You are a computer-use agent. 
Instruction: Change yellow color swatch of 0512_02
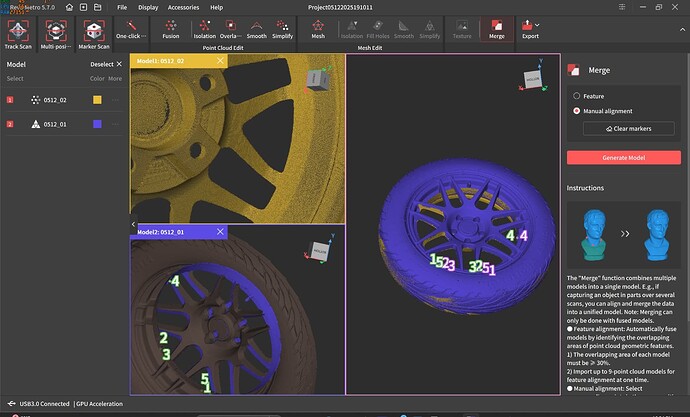point(97,100)
